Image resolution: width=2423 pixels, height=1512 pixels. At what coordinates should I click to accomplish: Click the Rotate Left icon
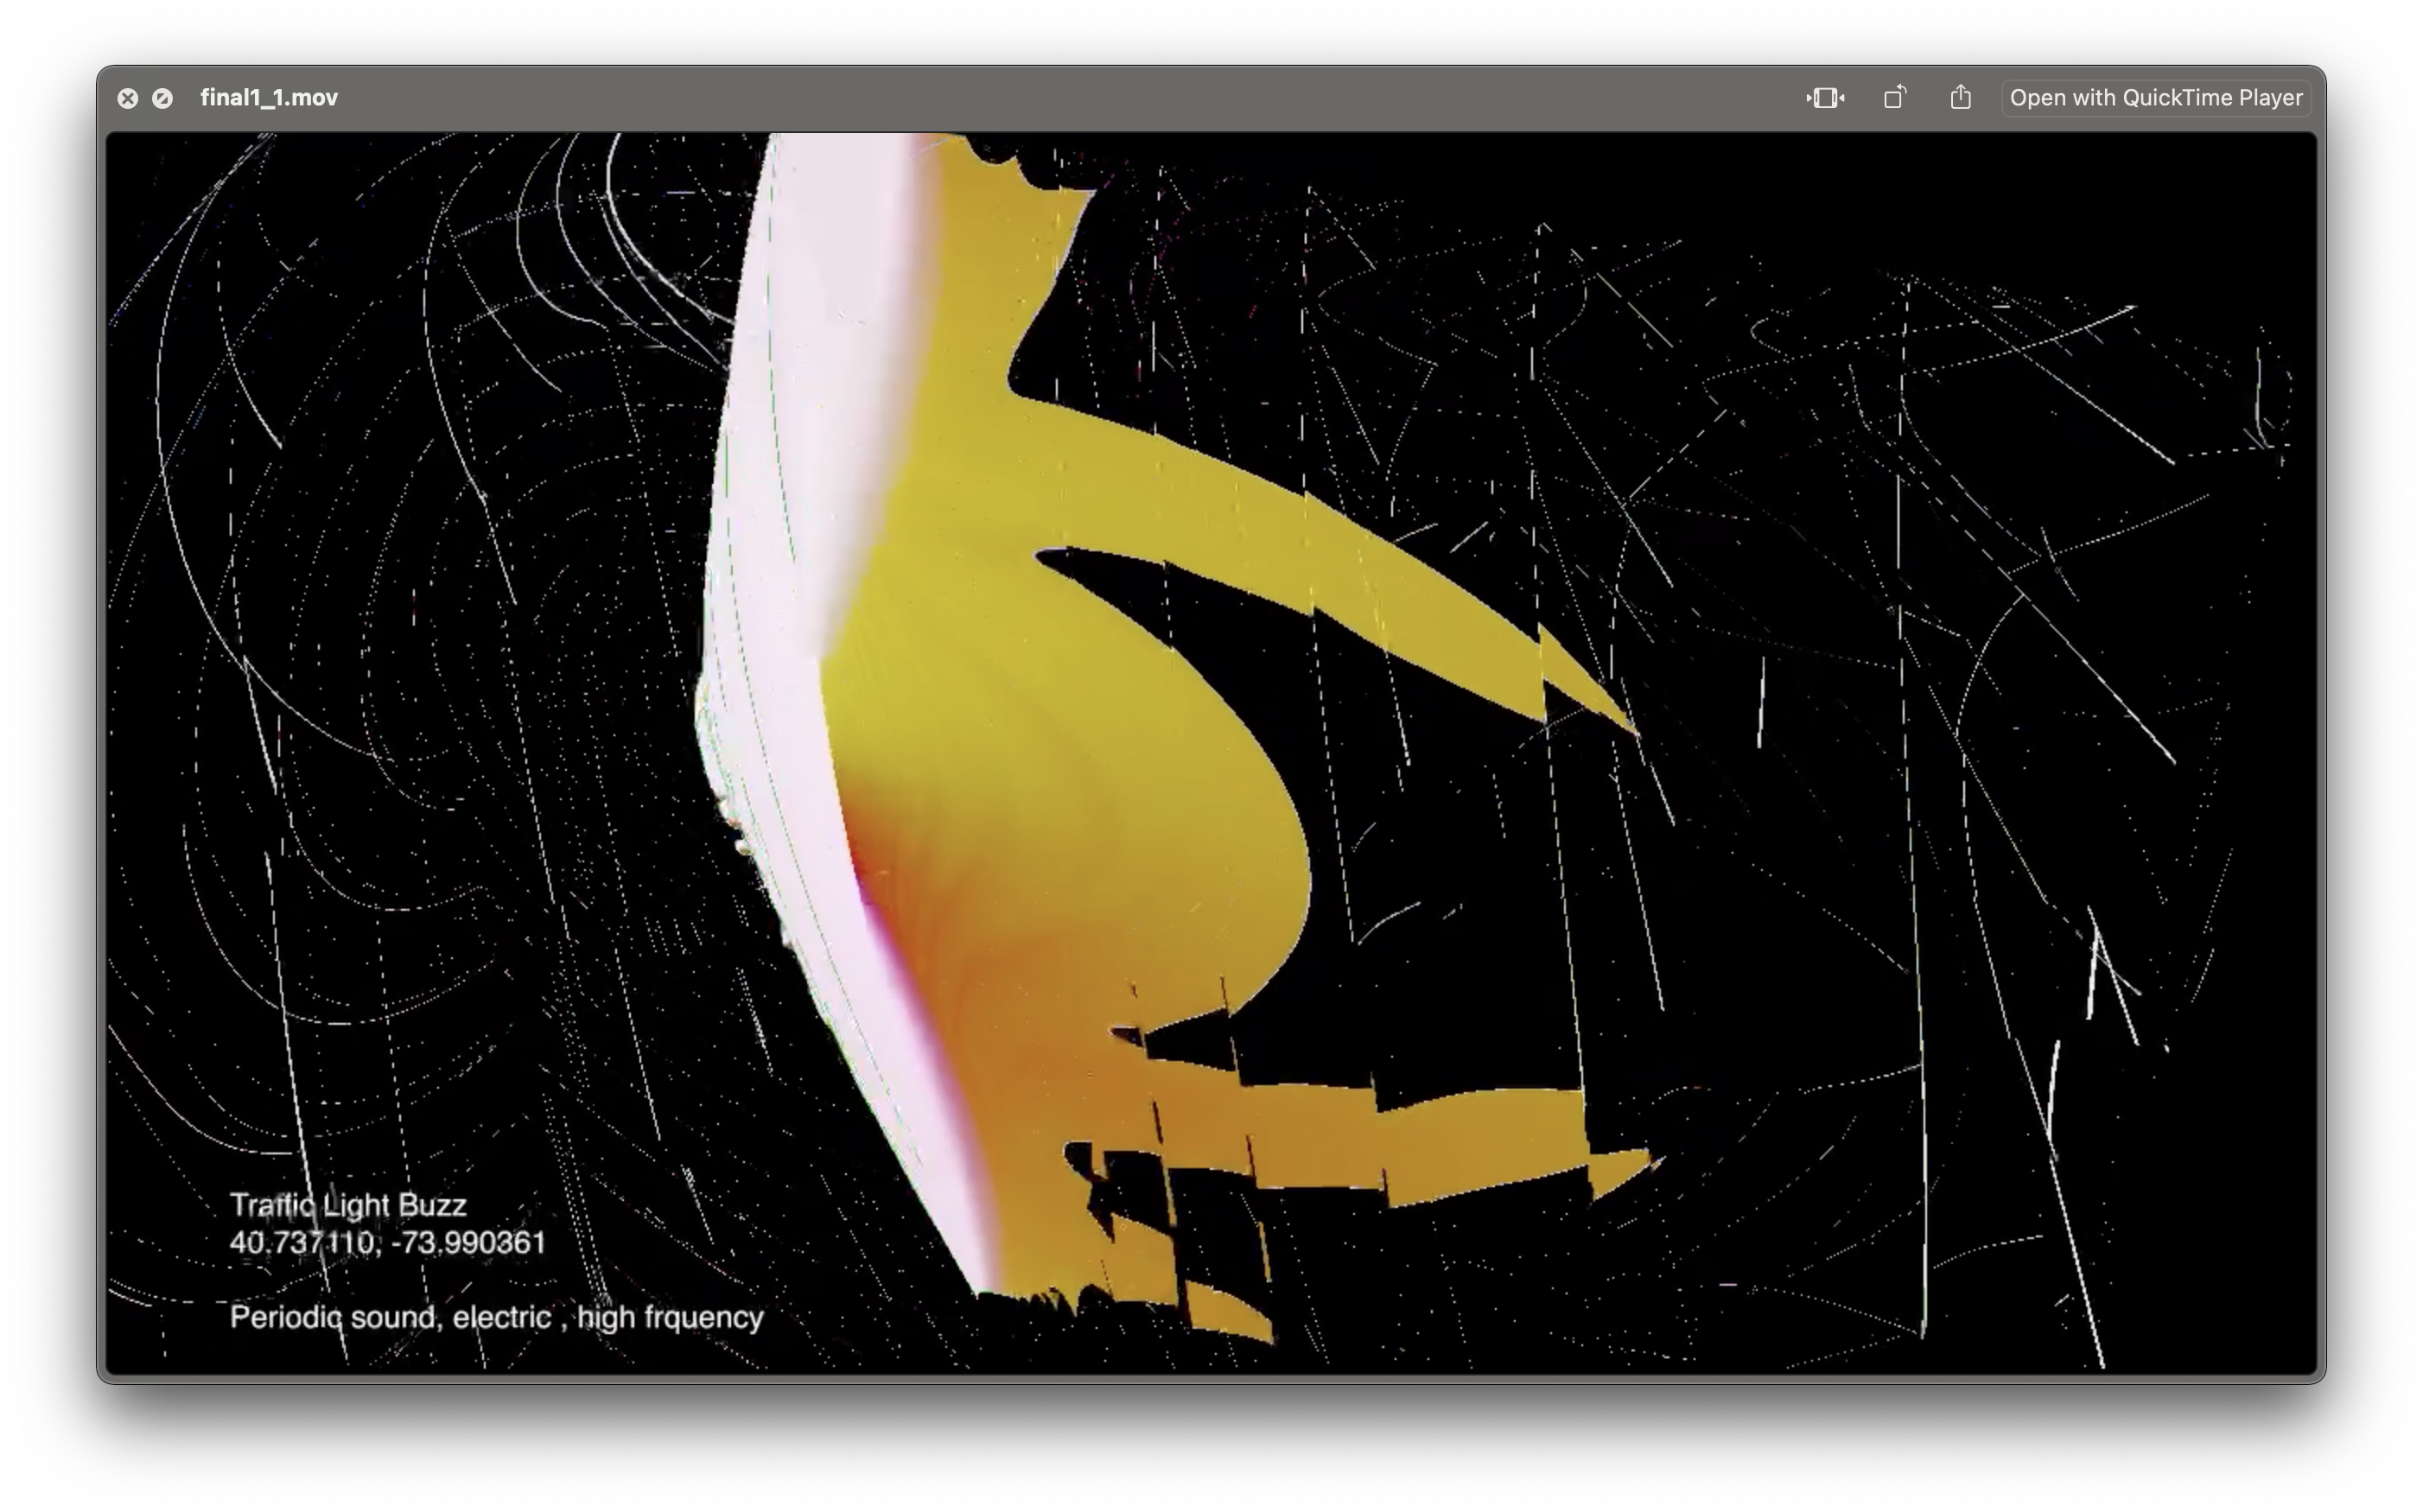click(x=1894, y=98)
